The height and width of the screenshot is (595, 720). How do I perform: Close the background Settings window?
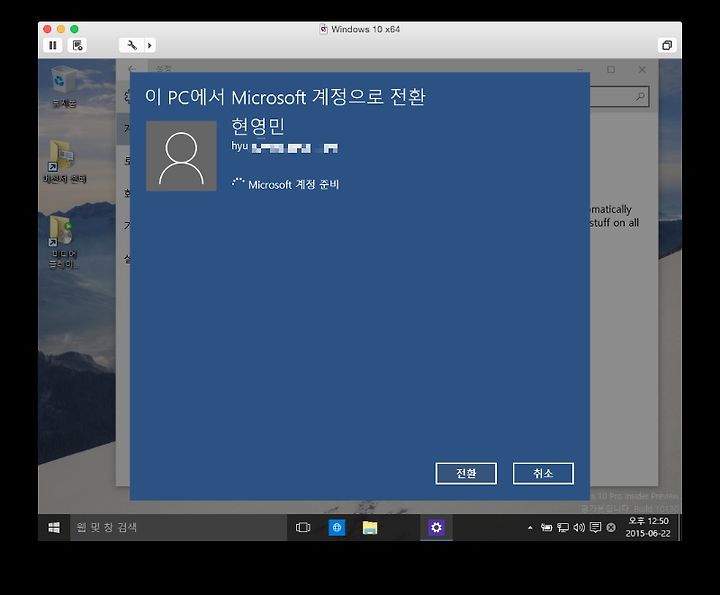tap(642, 69)
